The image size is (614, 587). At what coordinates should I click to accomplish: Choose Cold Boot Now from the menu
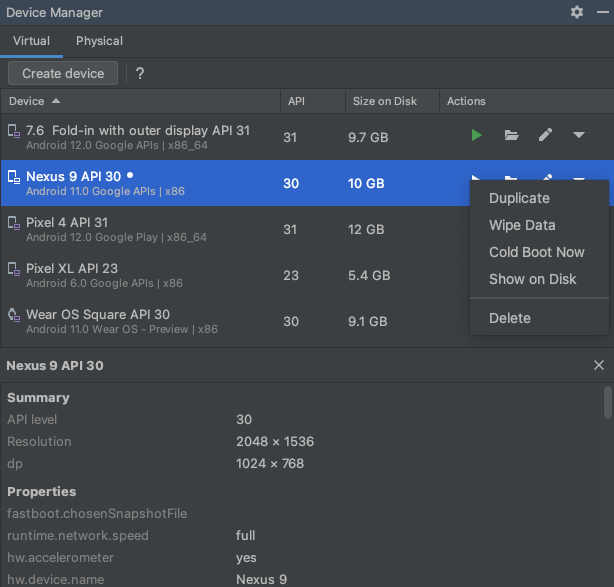[x=537, y=252]
